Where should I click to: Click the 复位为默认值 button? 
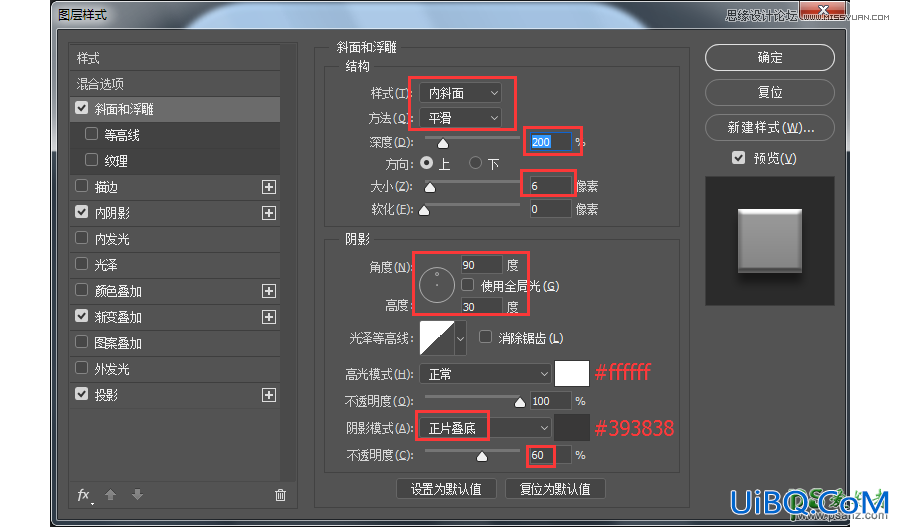click(x=555, y=489)
